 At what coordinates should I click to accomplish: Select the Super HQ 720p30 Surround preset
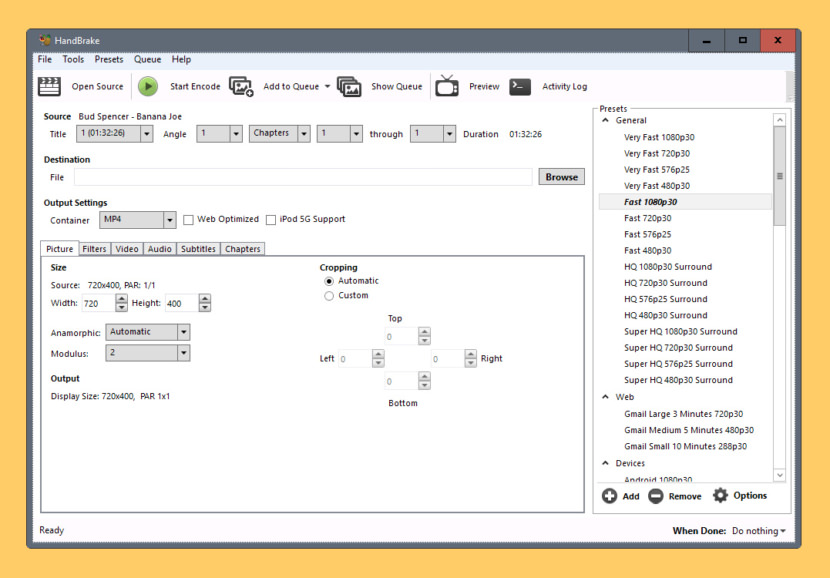(x=679, y=348)
